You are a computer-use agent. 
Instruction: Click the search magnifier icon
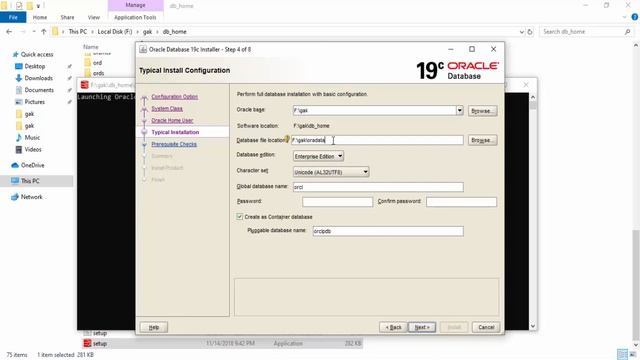(x=627, y=32)
